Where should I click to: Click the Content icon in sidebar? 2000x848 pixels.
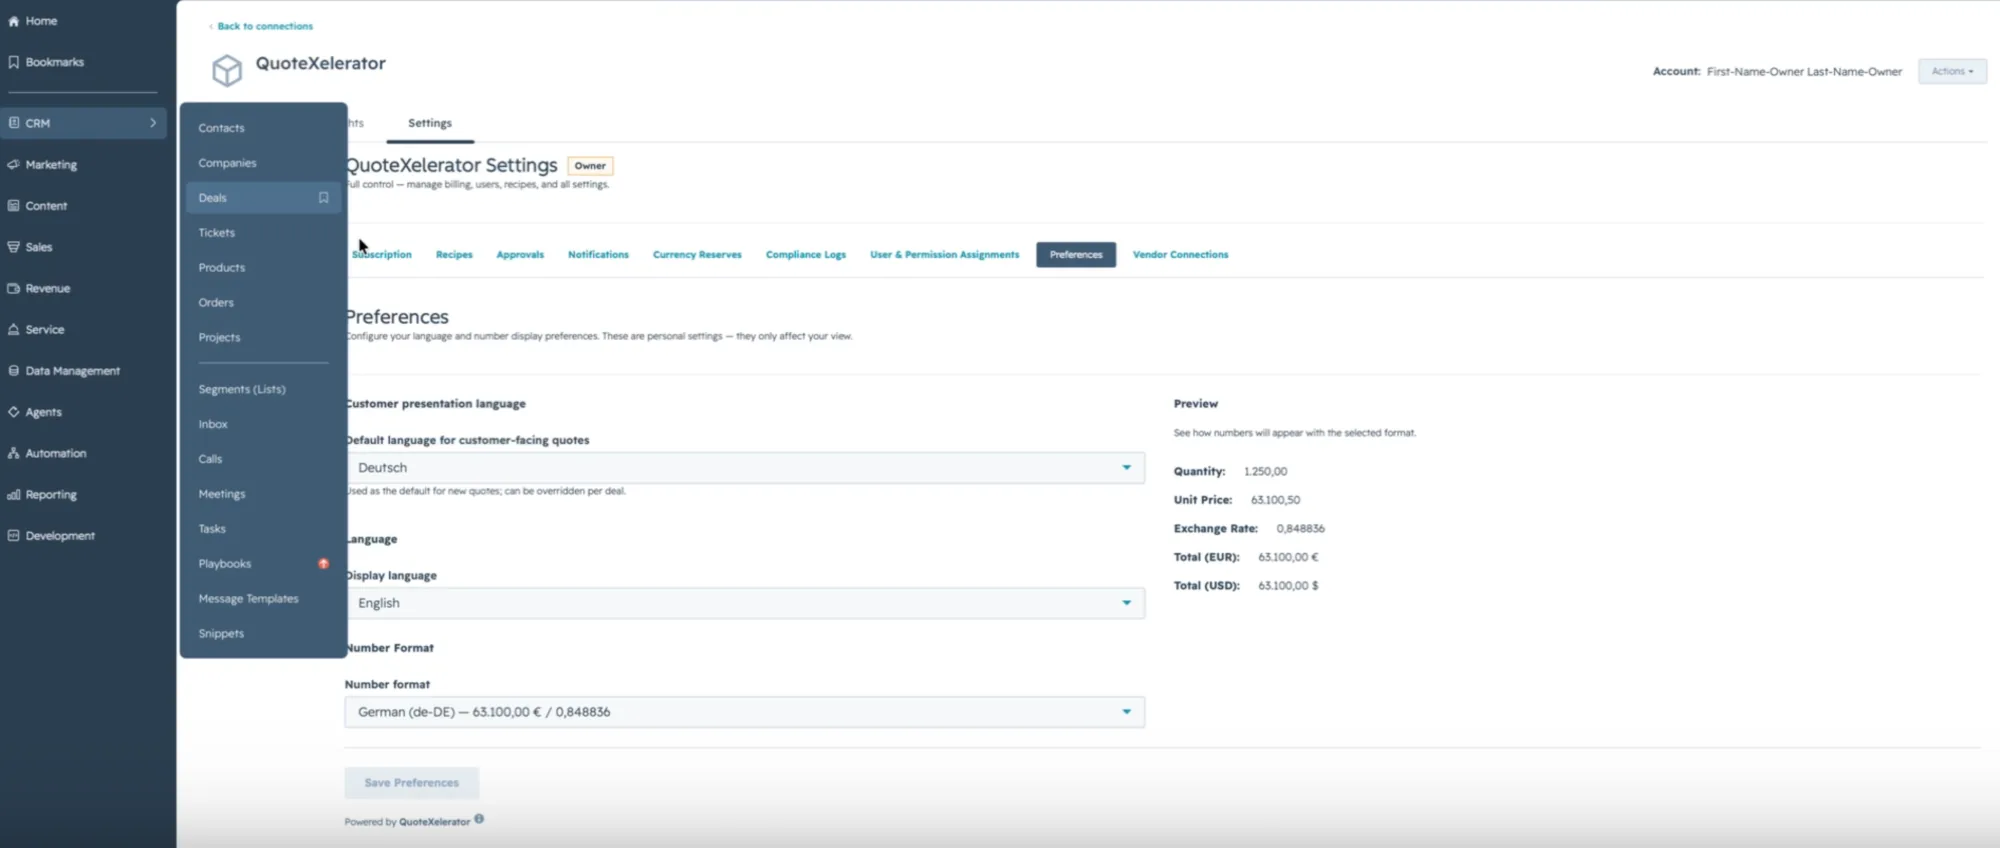click(x=14, y=206)
